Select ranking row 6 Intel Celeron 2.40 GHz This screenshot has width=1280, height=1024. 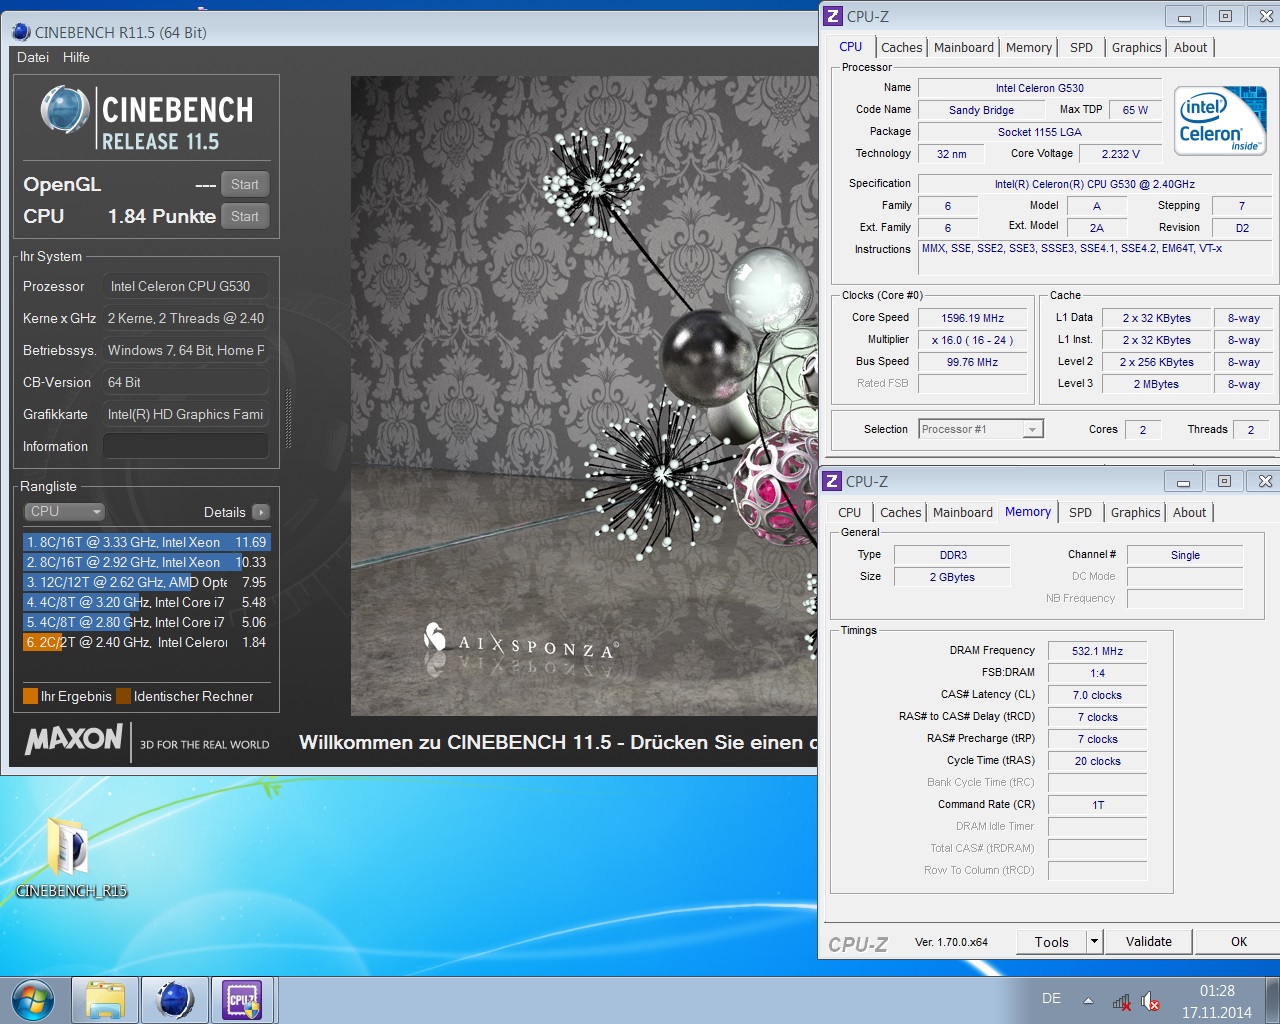click(x=146, y=642)
